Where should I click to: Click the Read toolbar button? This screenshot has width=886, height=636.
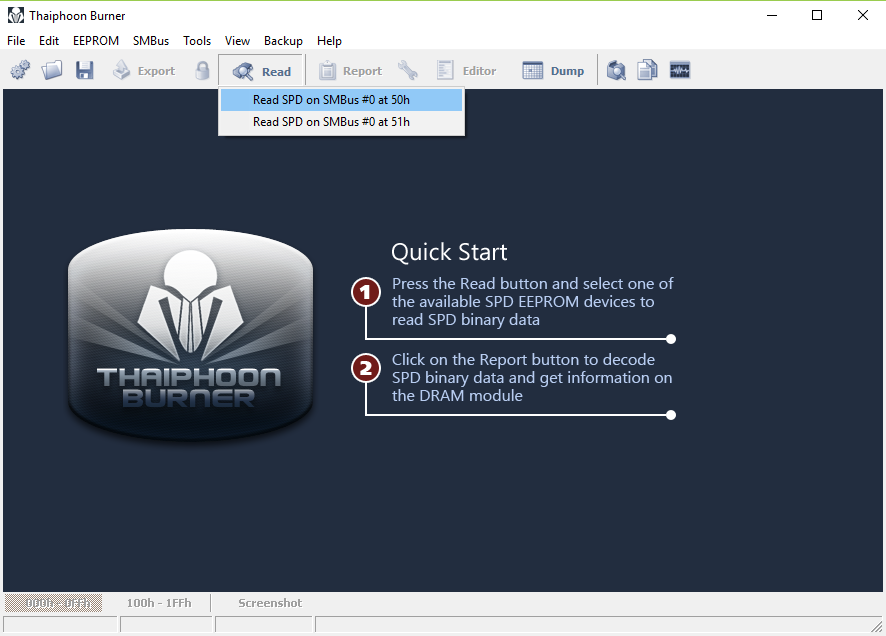[x=262, y=71]
